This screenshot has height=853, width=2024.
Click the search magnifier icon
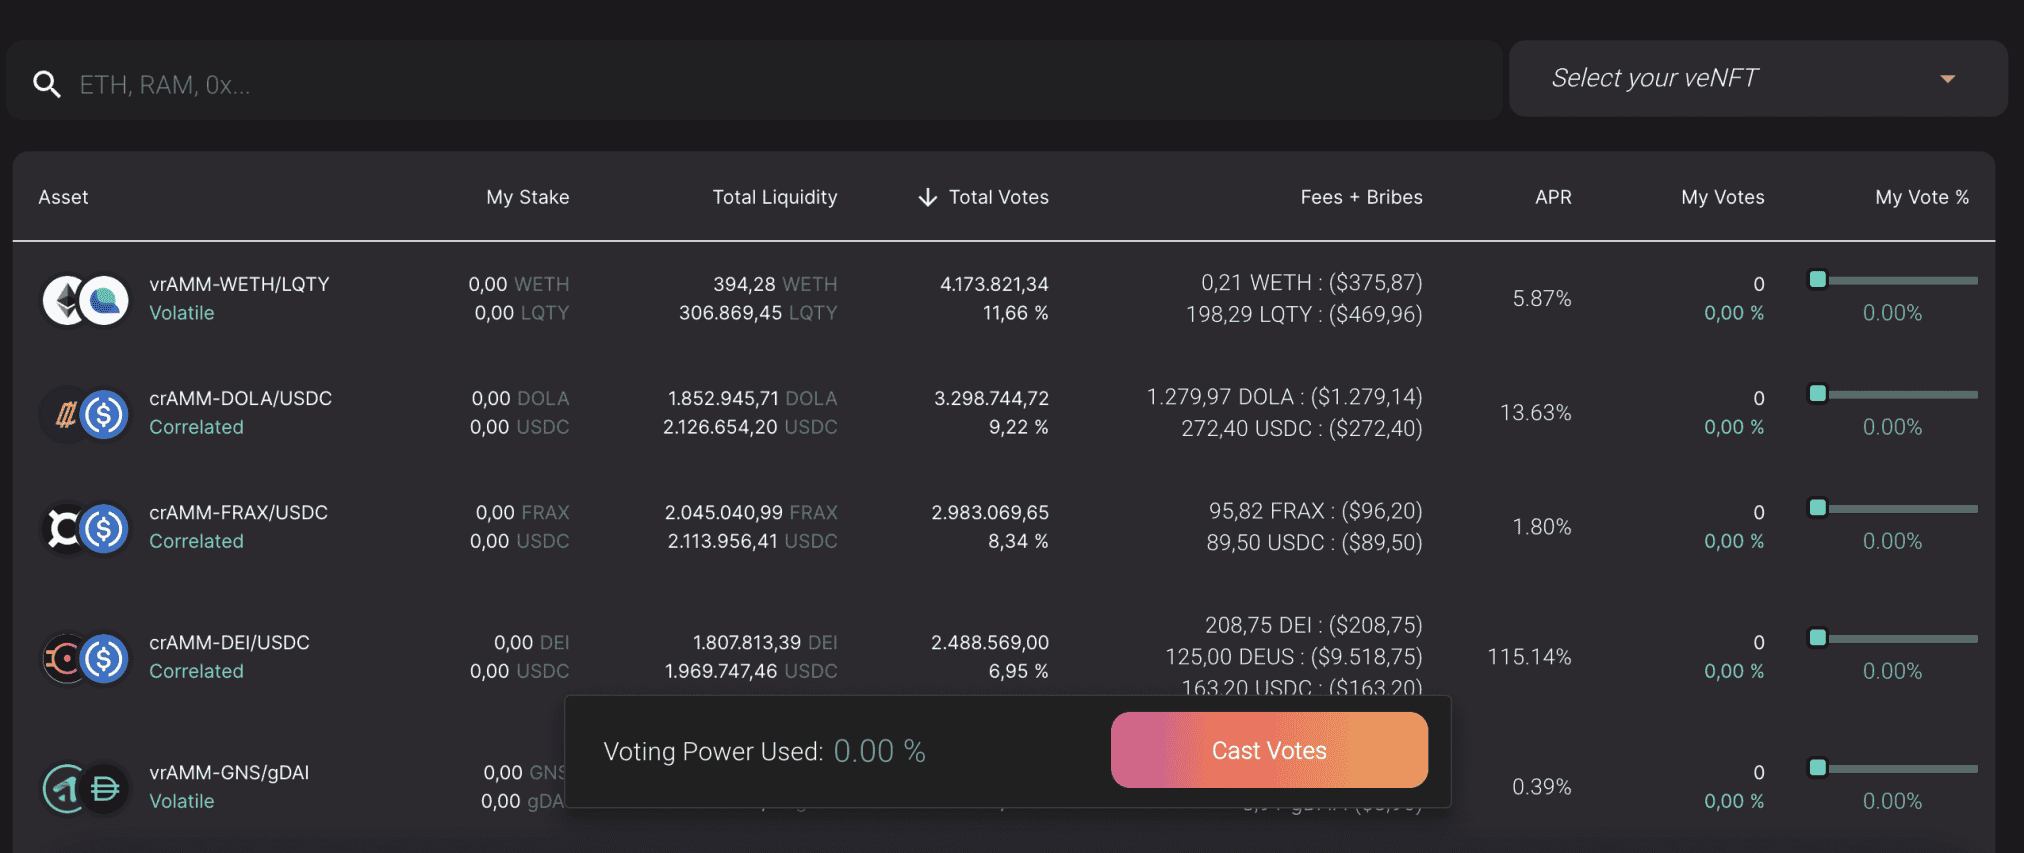coord(46,84)
